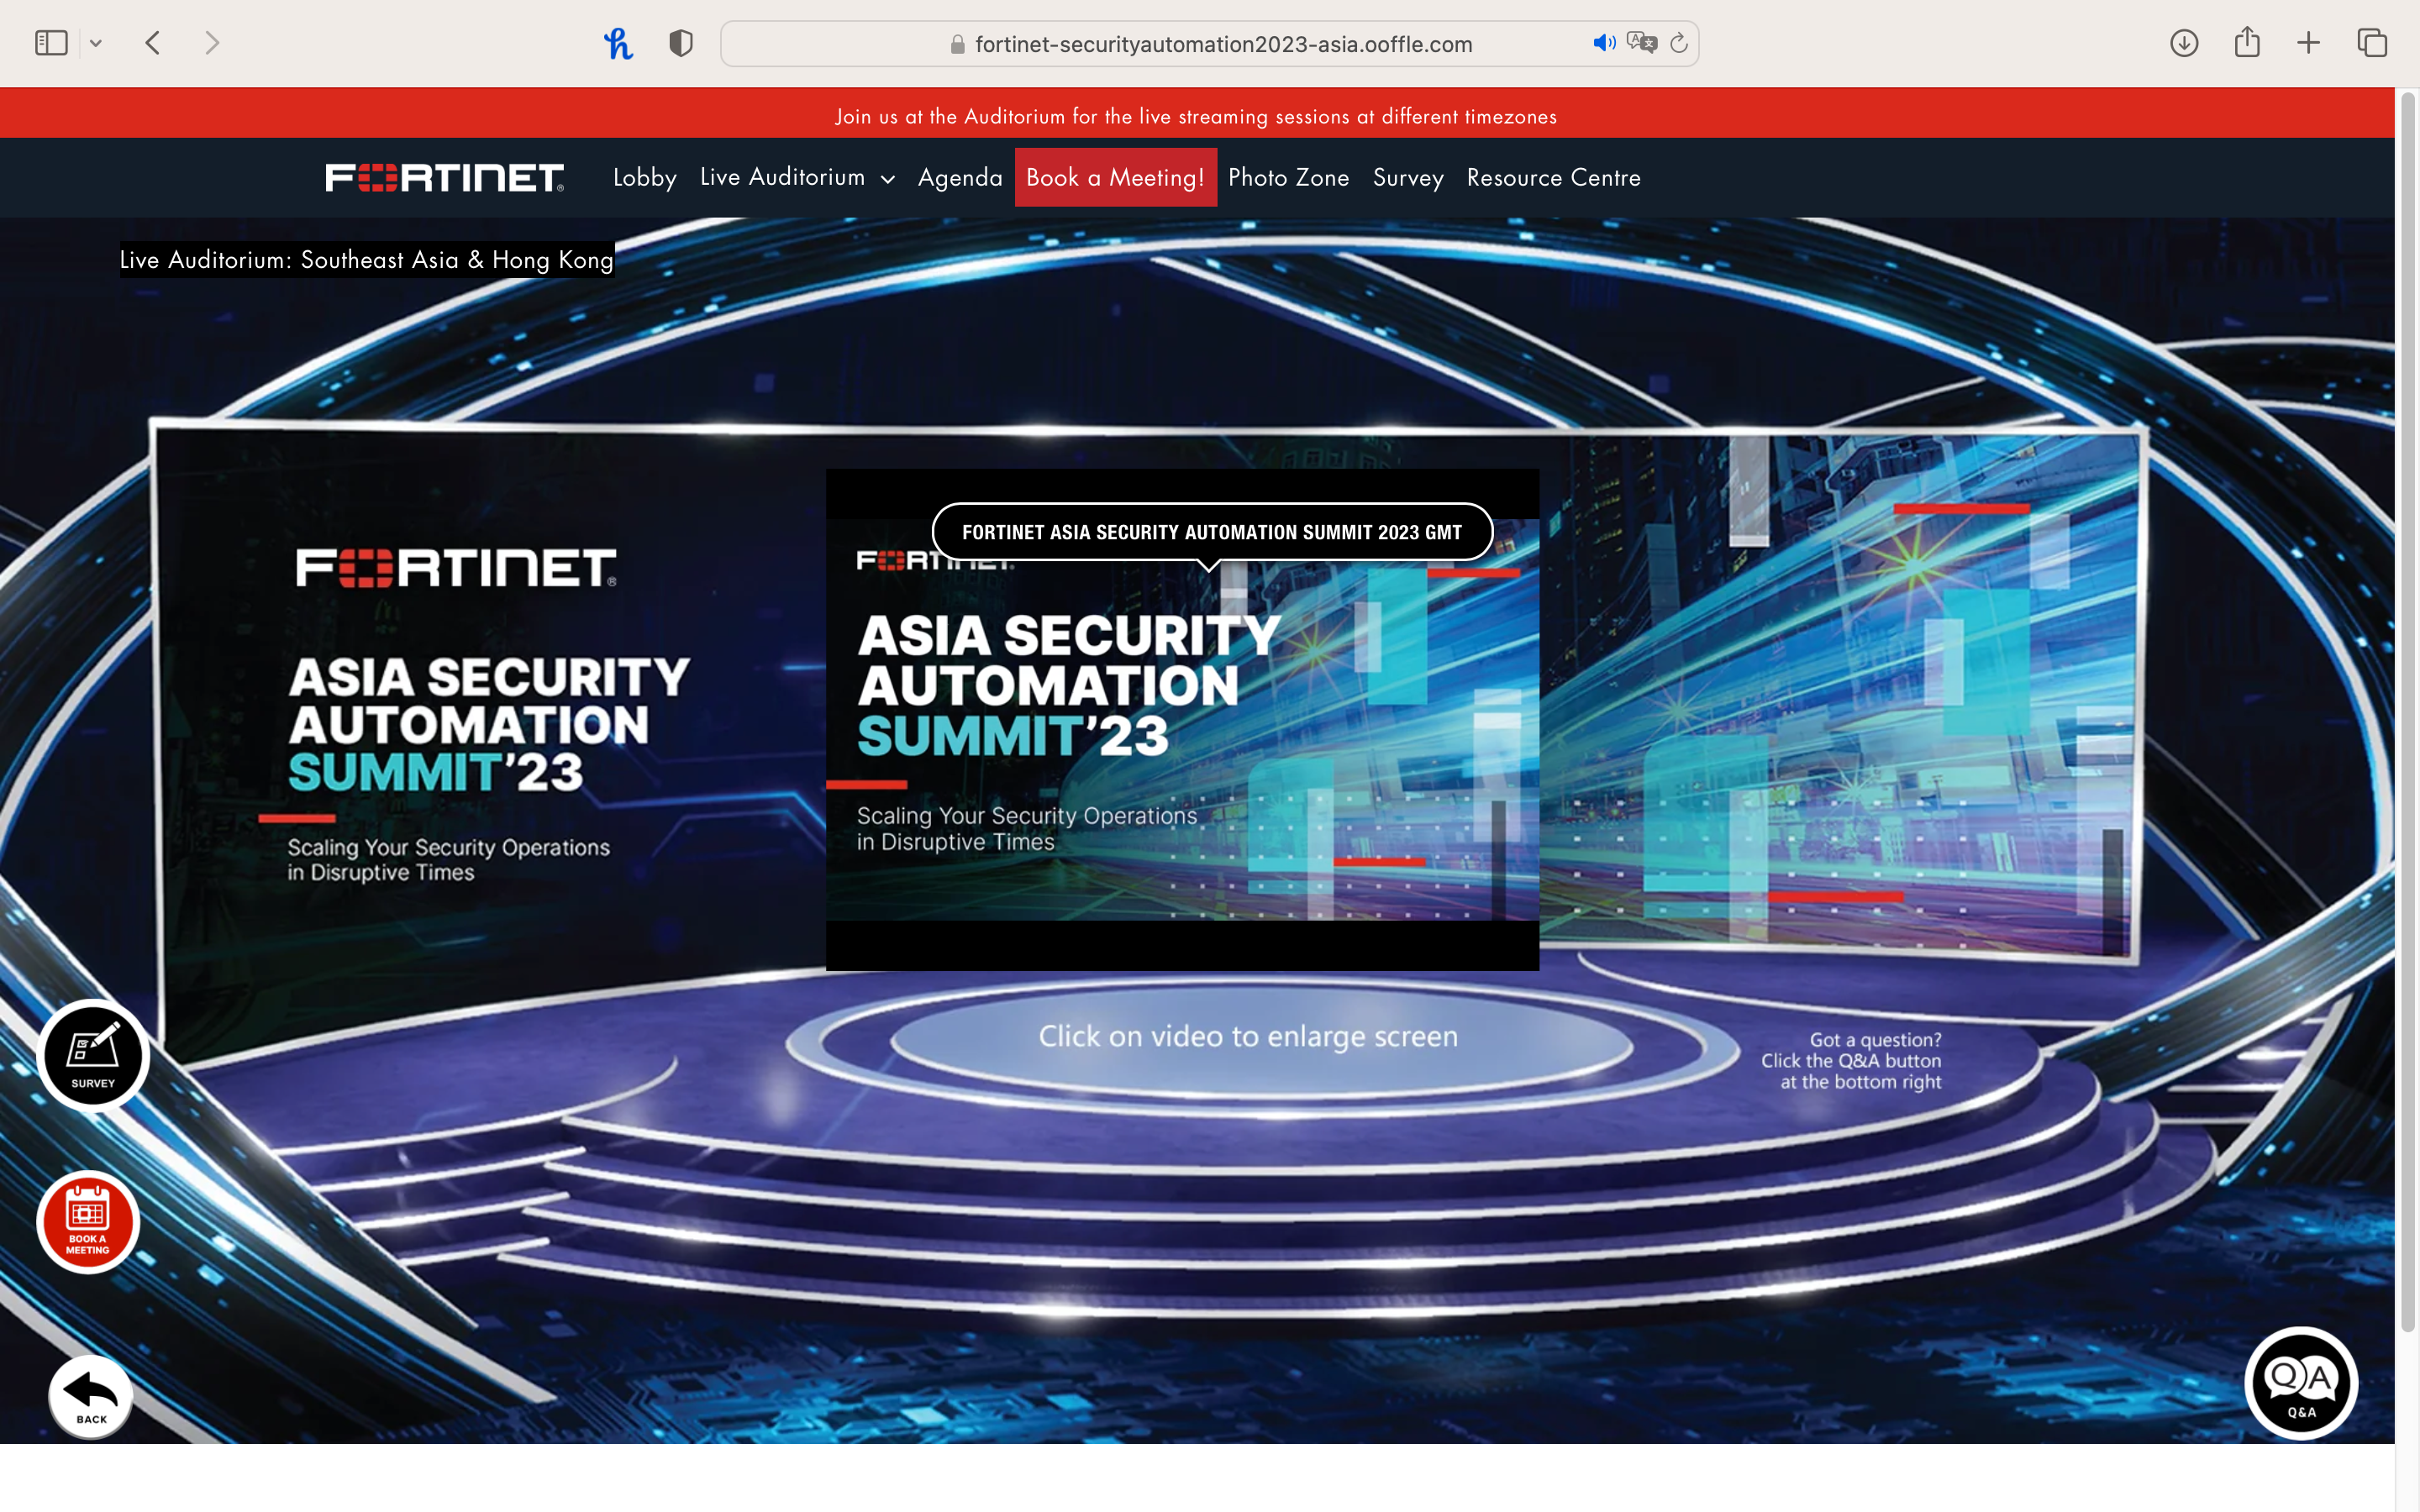The width and height of the screenshot is (2420, 1512).
Task: Click the Safari downloads icon
Action: tap(2184, 43)
